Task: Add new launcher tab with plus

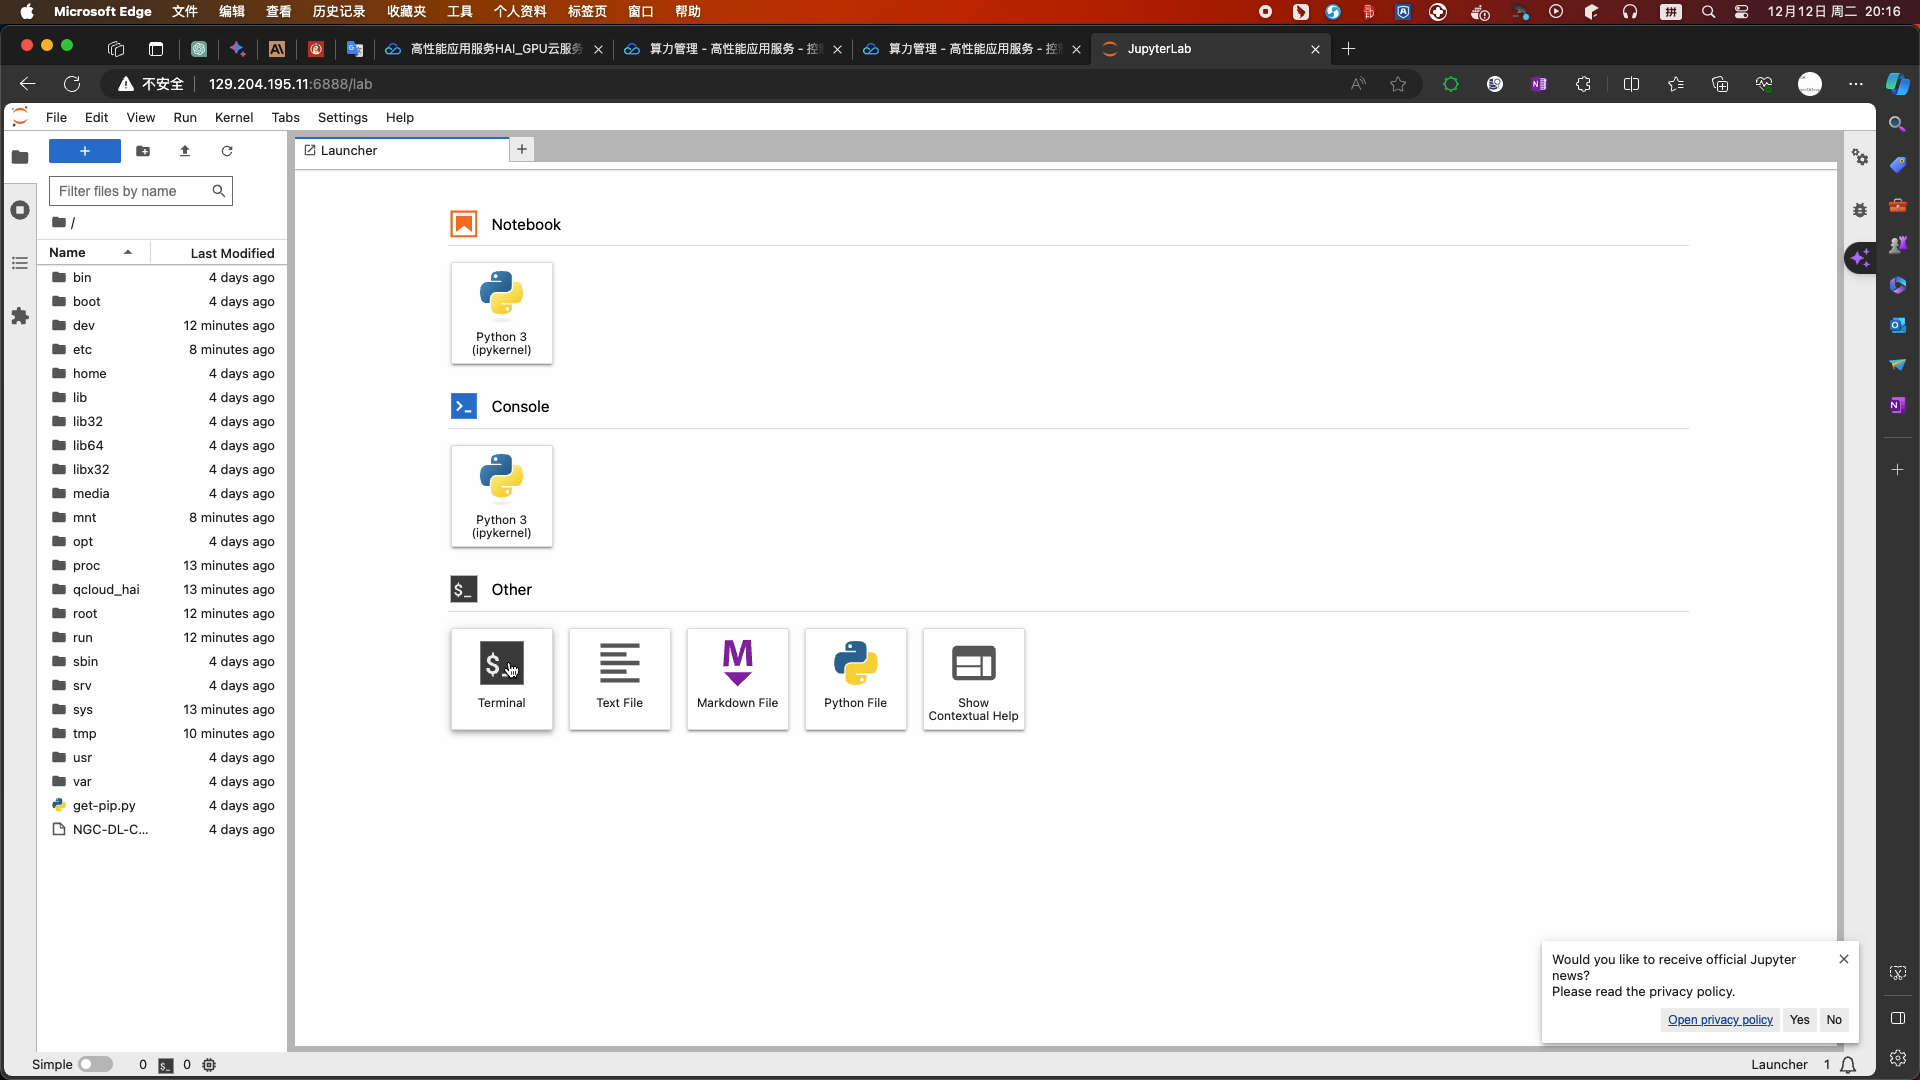Action: [x=521, y=149]
